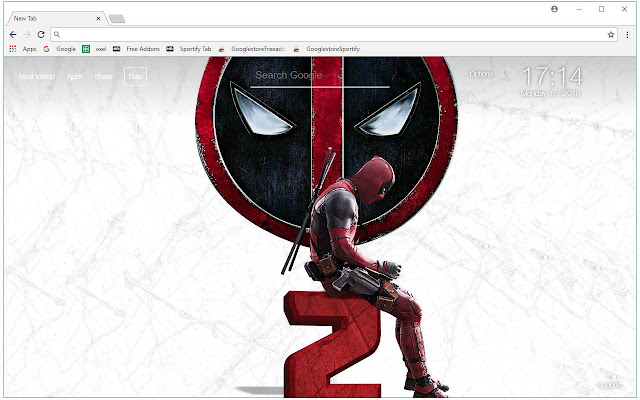The image size is (640, 400).
Task: Click the Rate button
Action: tap(136, 76)
